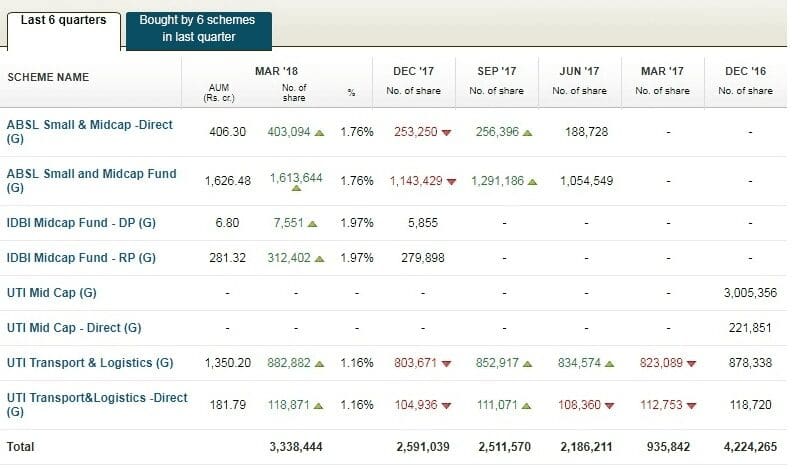
Task: Select AUM value 1,626.48
Action: pos(228,181)
